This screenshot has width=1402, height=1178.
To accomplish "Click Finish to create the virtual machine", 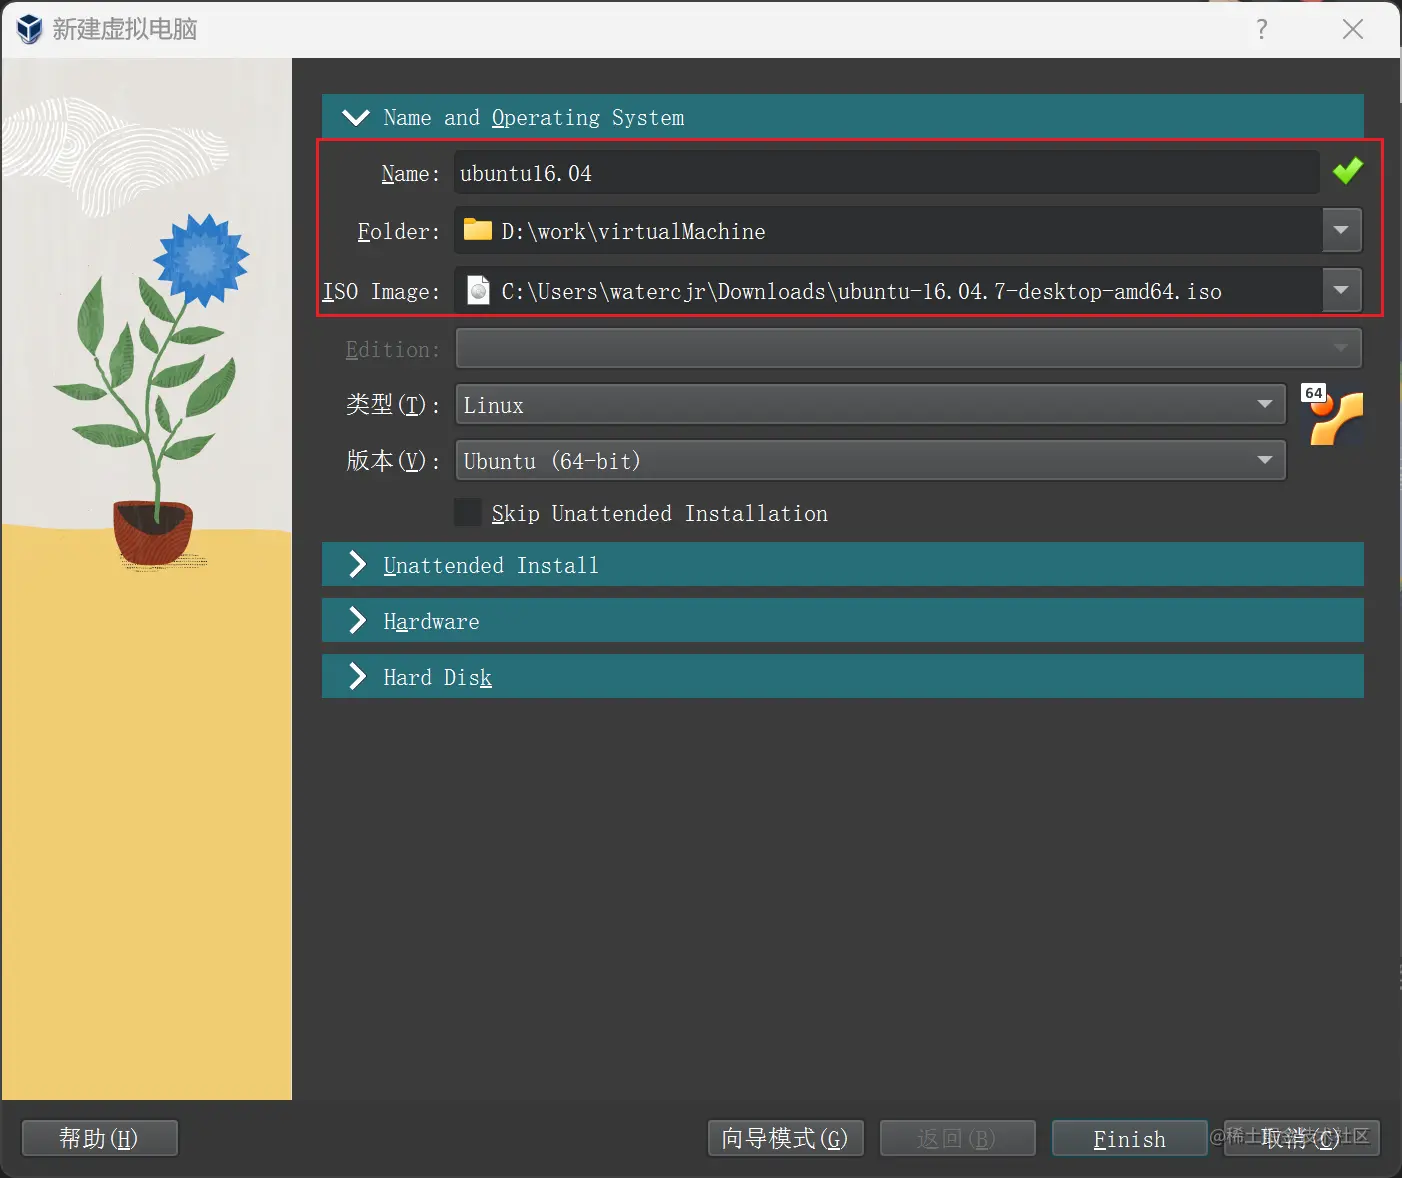I will tap(1129, 1138).
